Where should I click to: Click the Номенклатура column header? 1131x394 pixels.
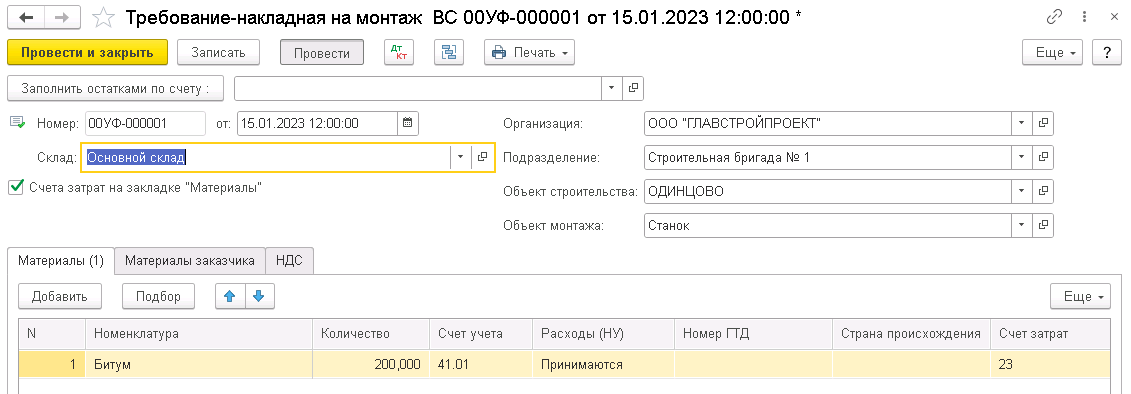[199, 333]
